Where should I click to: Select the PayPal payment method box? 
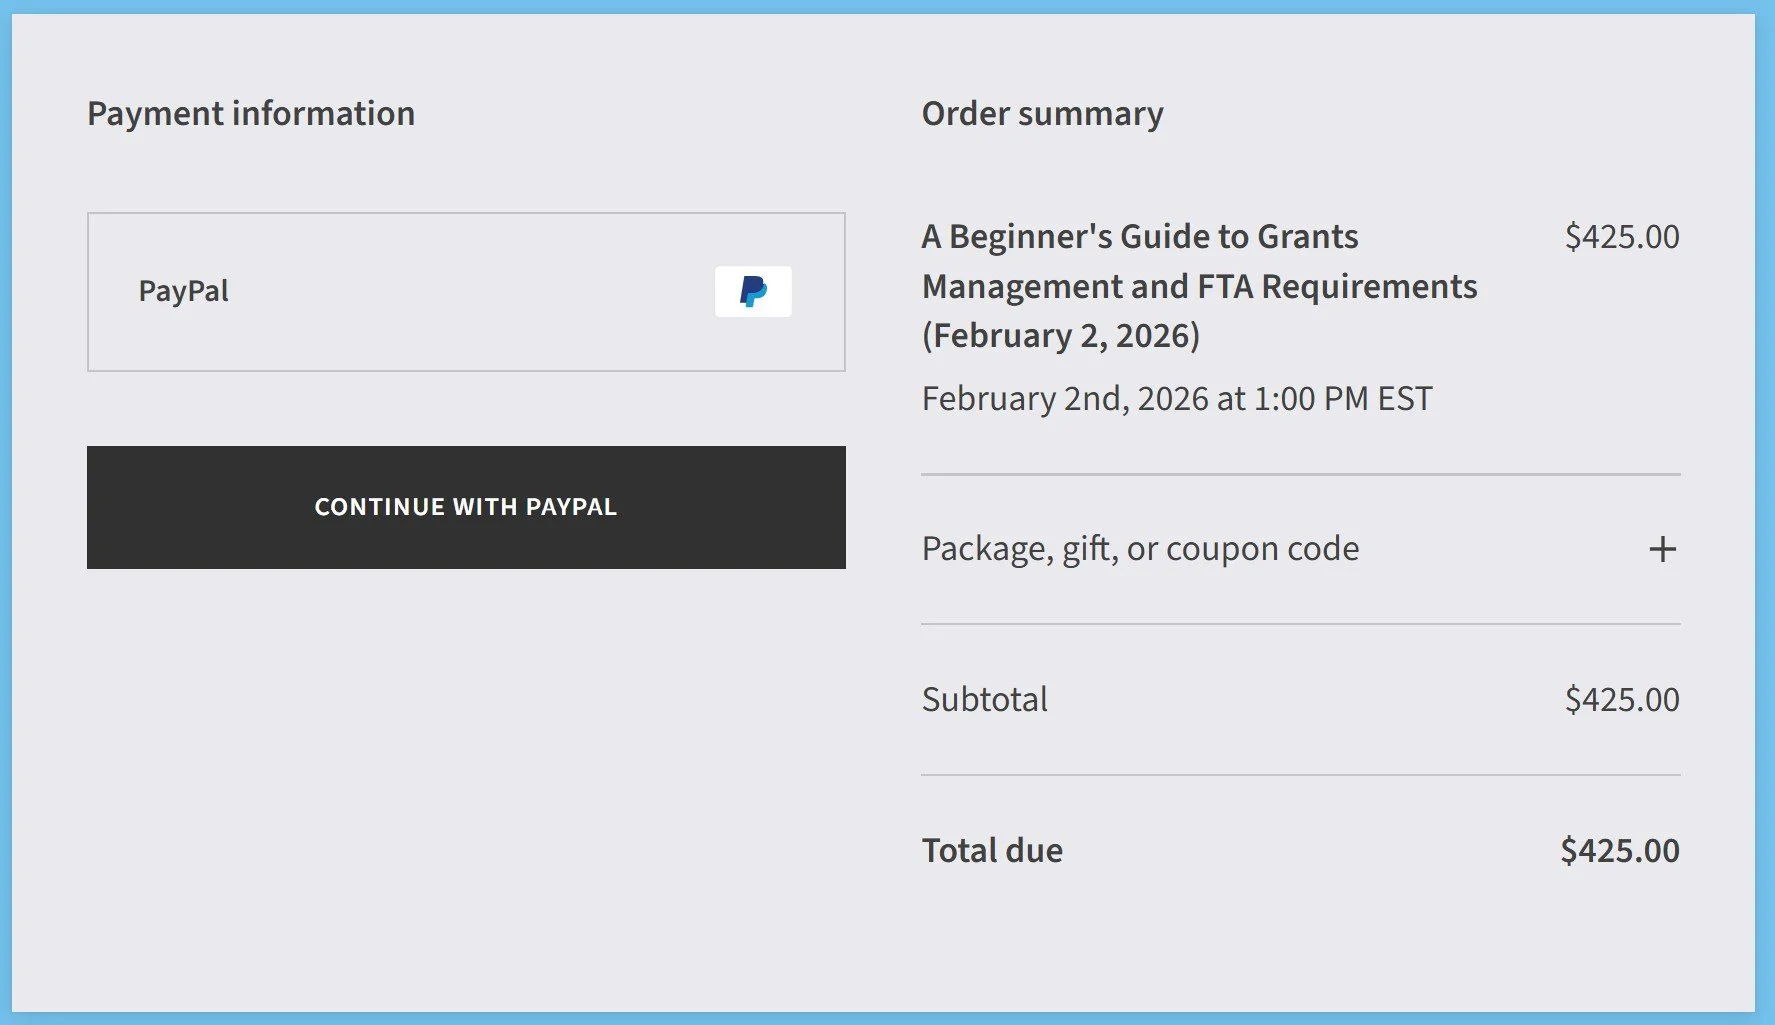(x=466, y=292)
